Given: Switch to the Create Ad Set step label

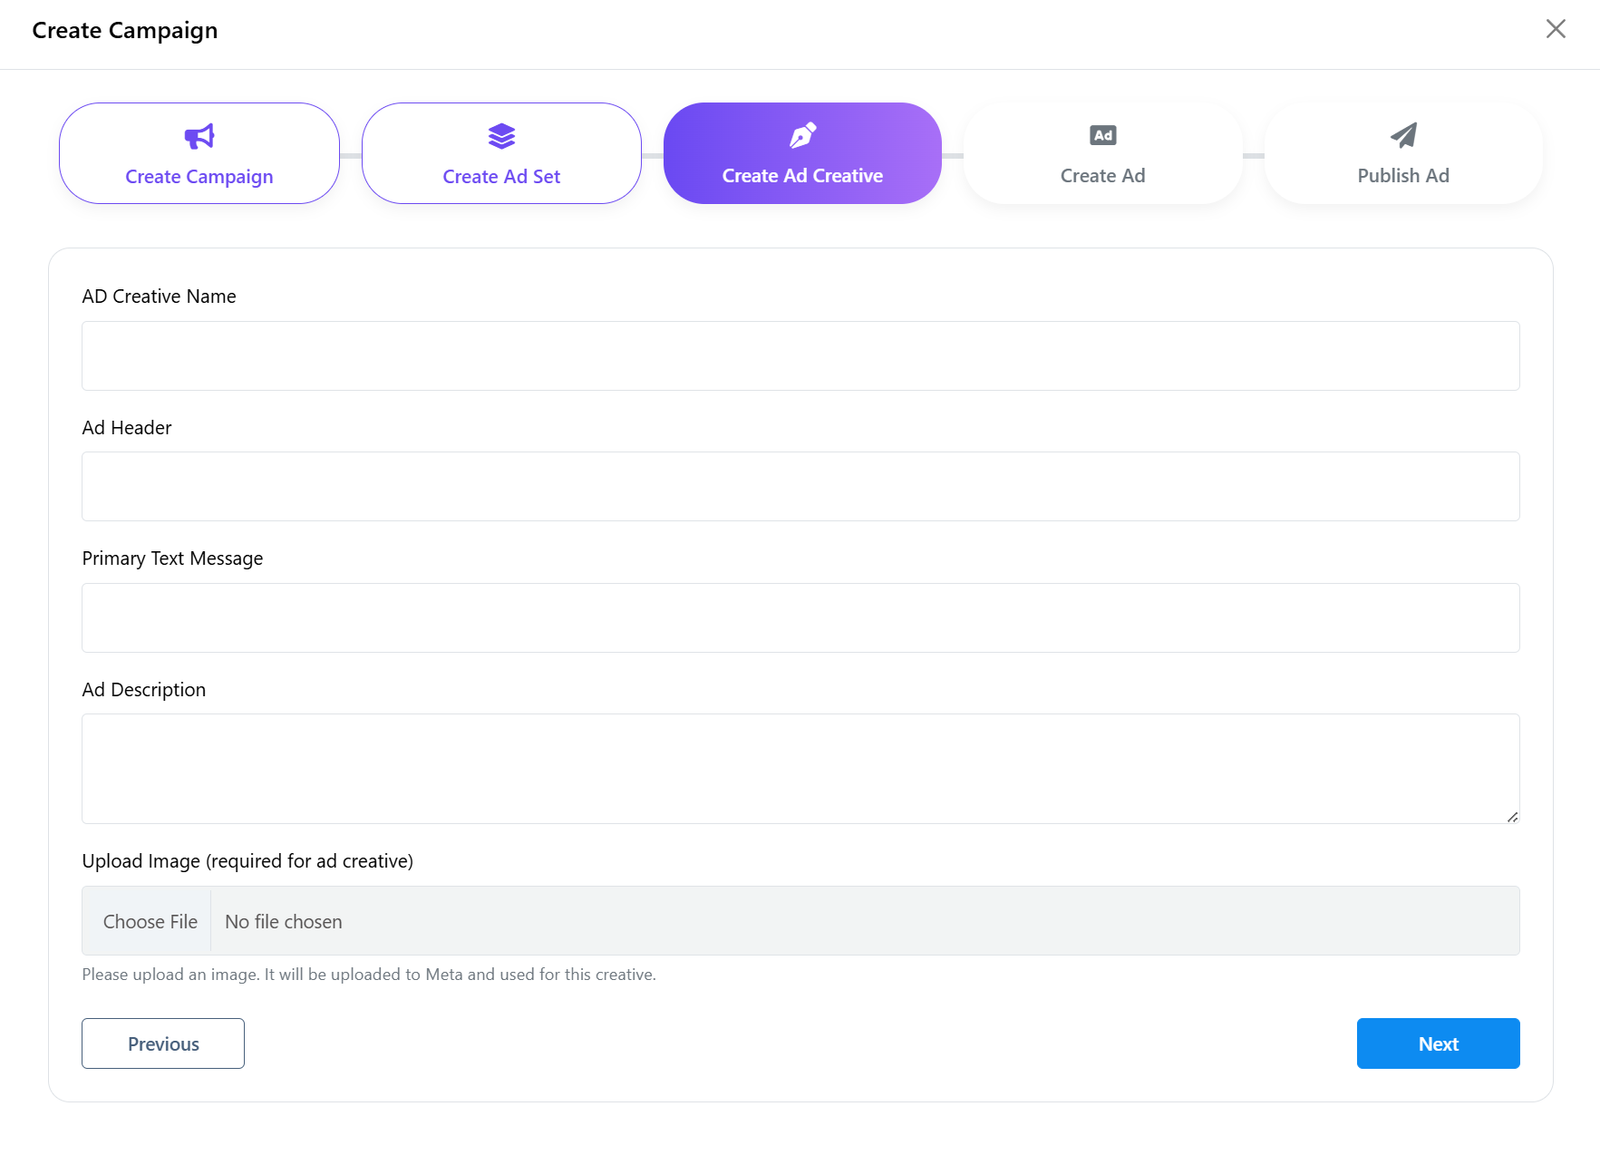Looking at the screenshot, I should pyautogui.click(x=501, y=177).
